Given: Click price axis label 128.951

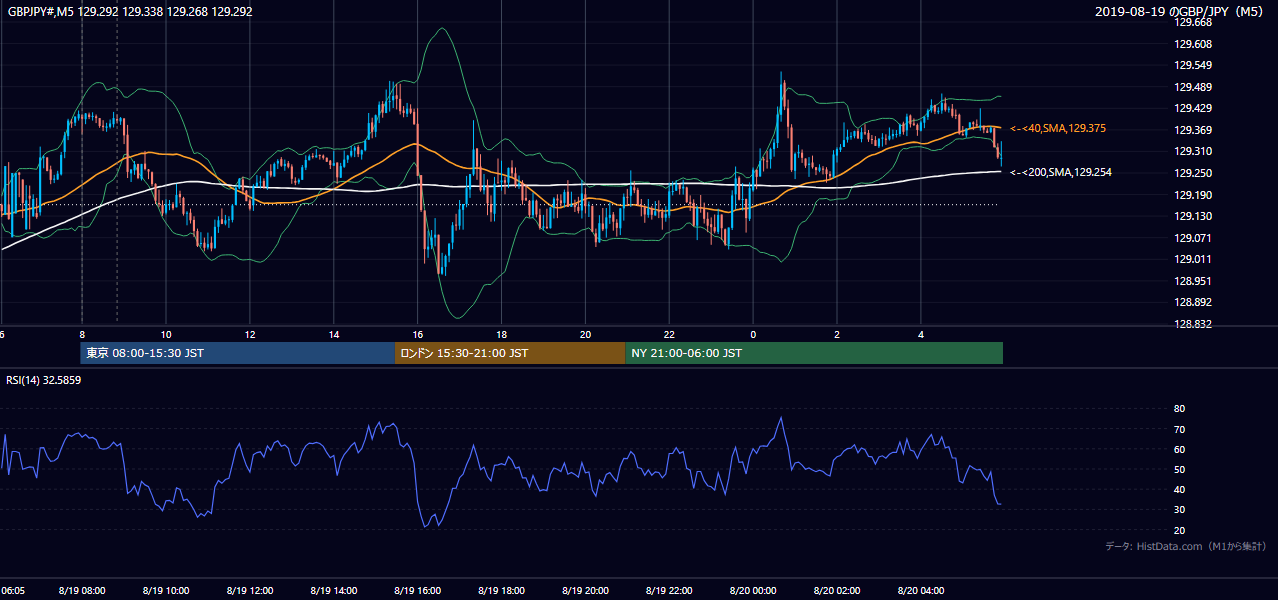Looking at the screenshot, I should click(1193, 281).
